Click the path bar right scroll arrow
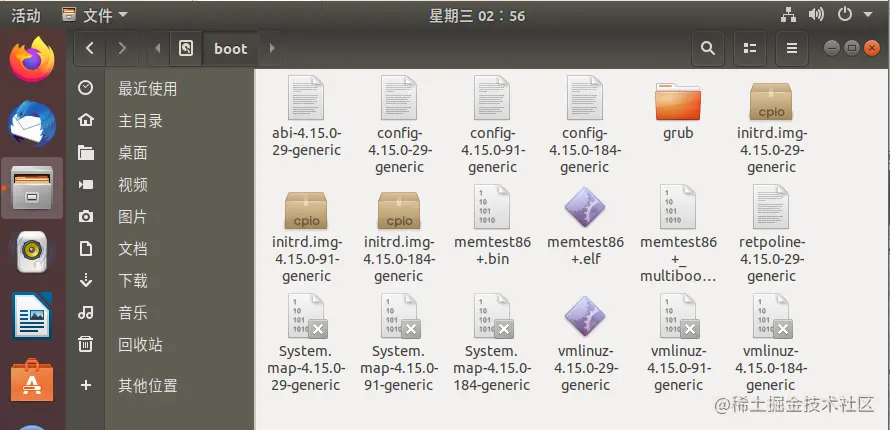 click(272, 49)
